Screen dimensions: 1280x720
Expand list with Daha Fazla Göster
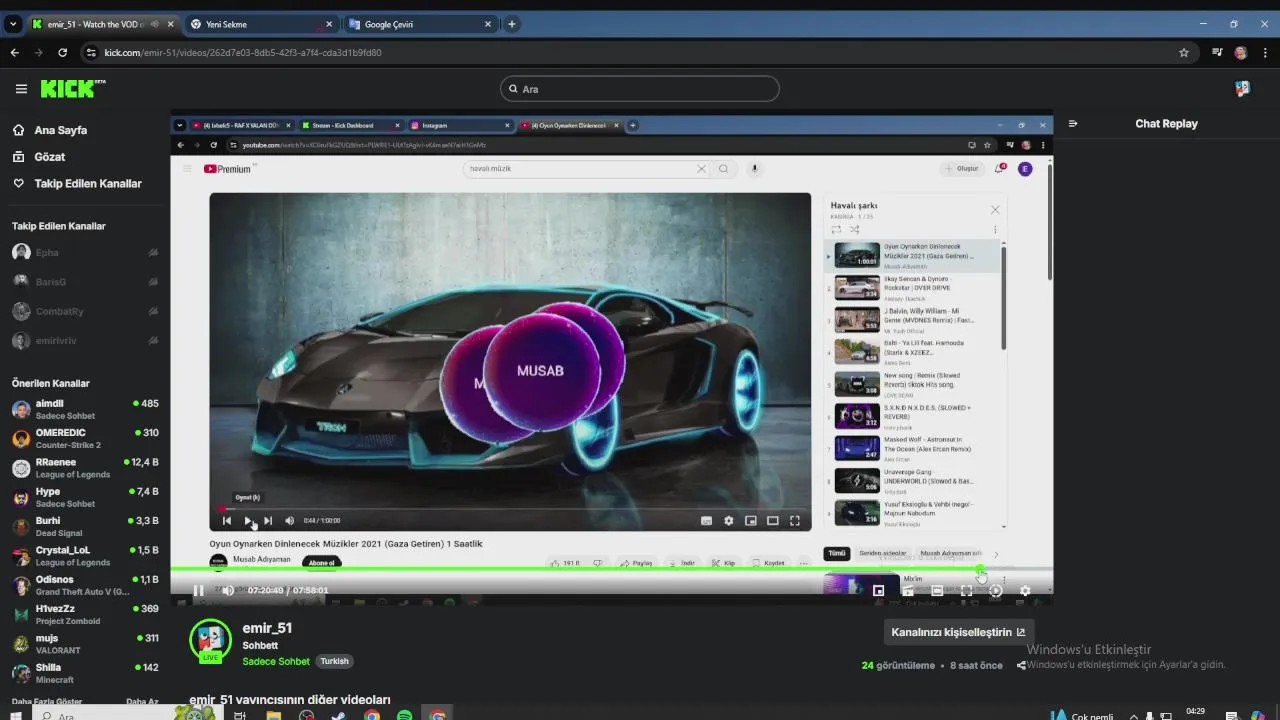(46, 702)
